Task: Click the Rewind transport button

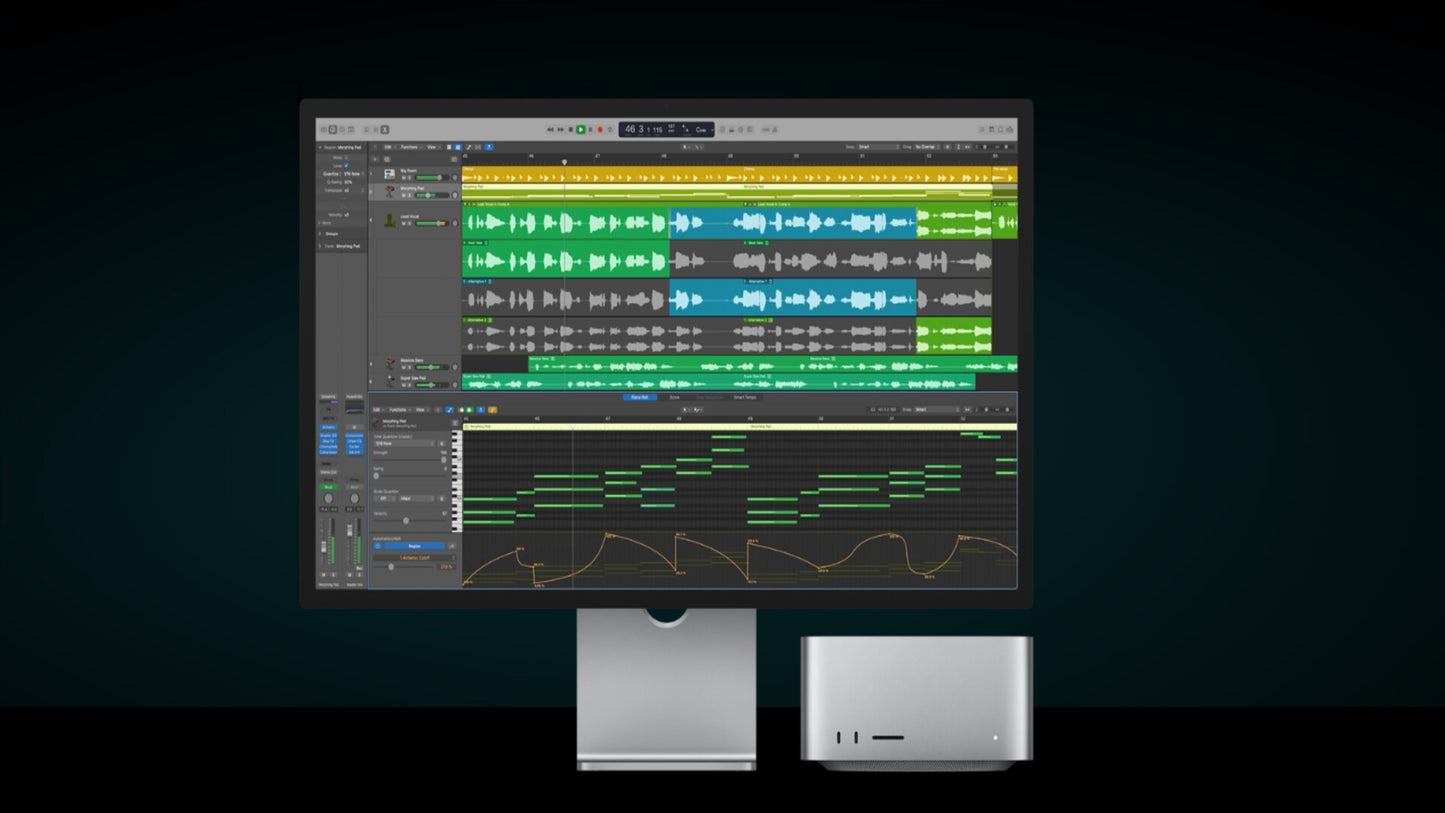Action: pyautogui.click(x=550, y=129)
